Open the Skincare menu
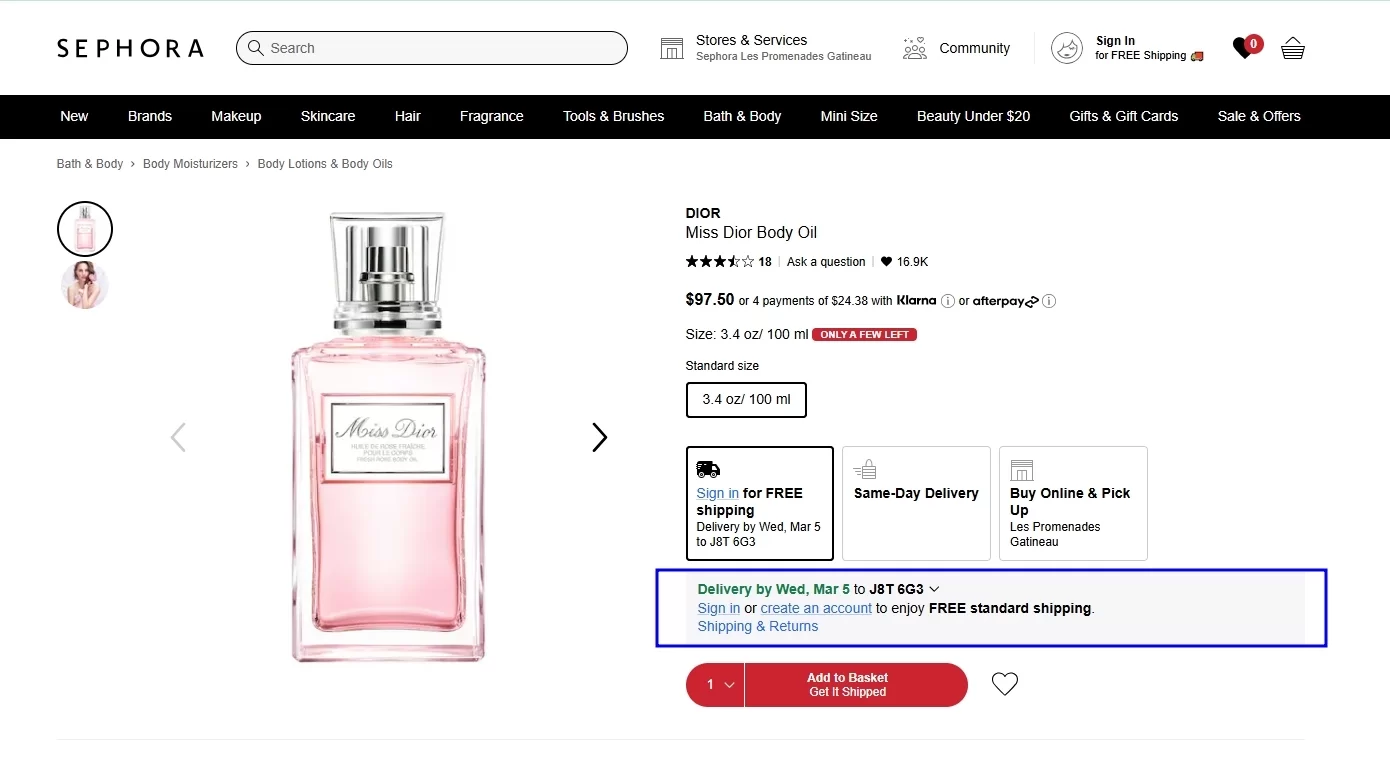The height and width of the screenshot is (761, 1390). pos(328,116)
